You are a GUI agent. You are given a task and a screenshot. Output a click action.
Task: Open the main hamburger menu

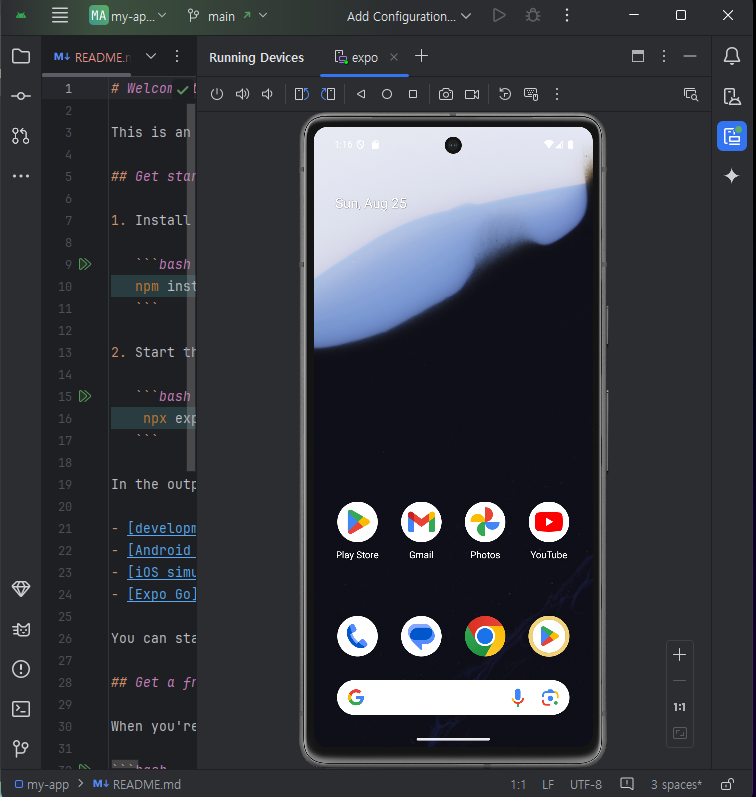tap(60, 15)
